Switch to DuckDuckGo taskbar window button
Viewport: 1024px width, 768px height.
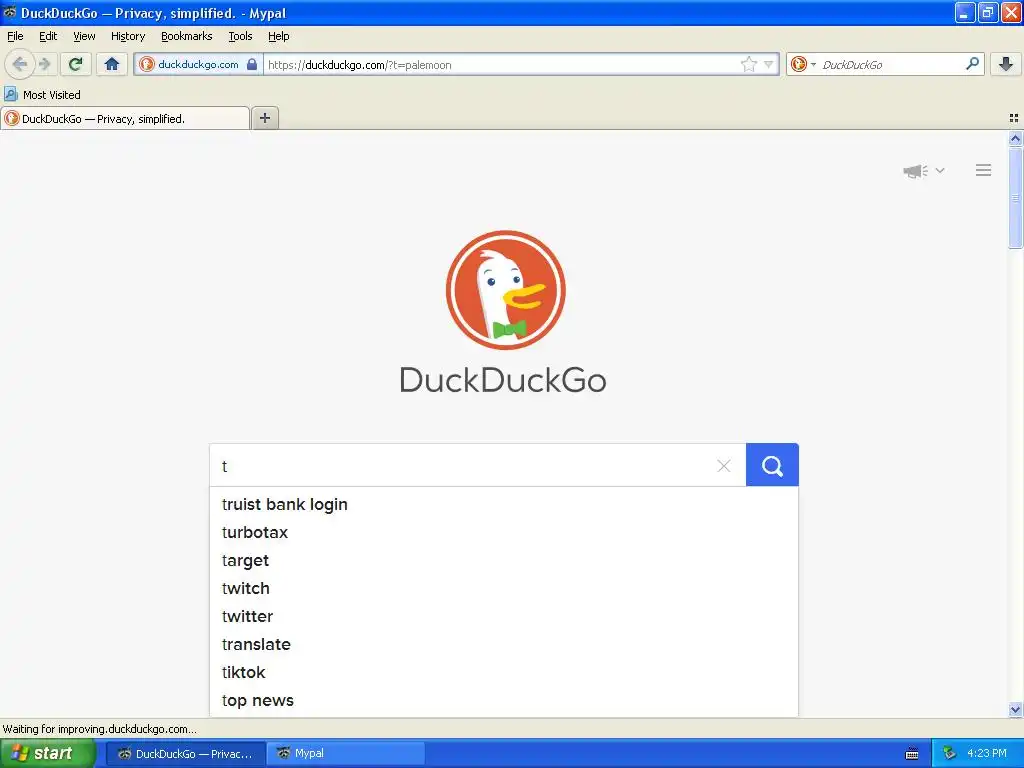[185, 754]
